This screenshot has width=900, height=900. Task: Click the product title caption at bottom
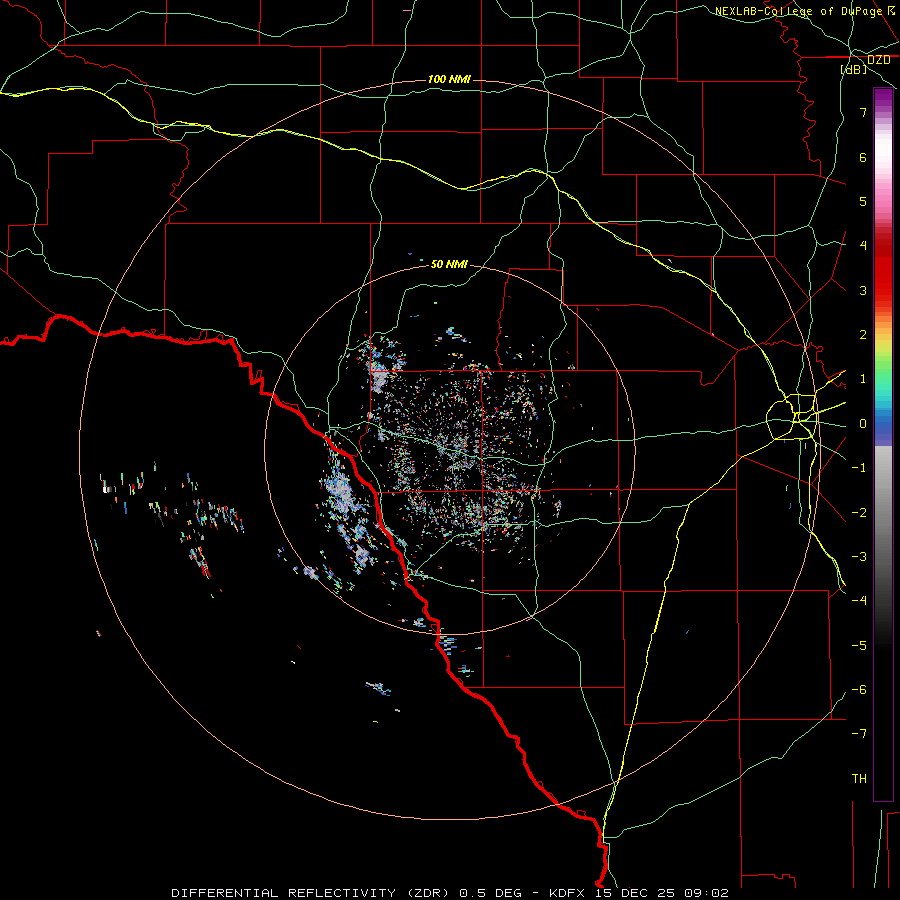pos(450,893)
